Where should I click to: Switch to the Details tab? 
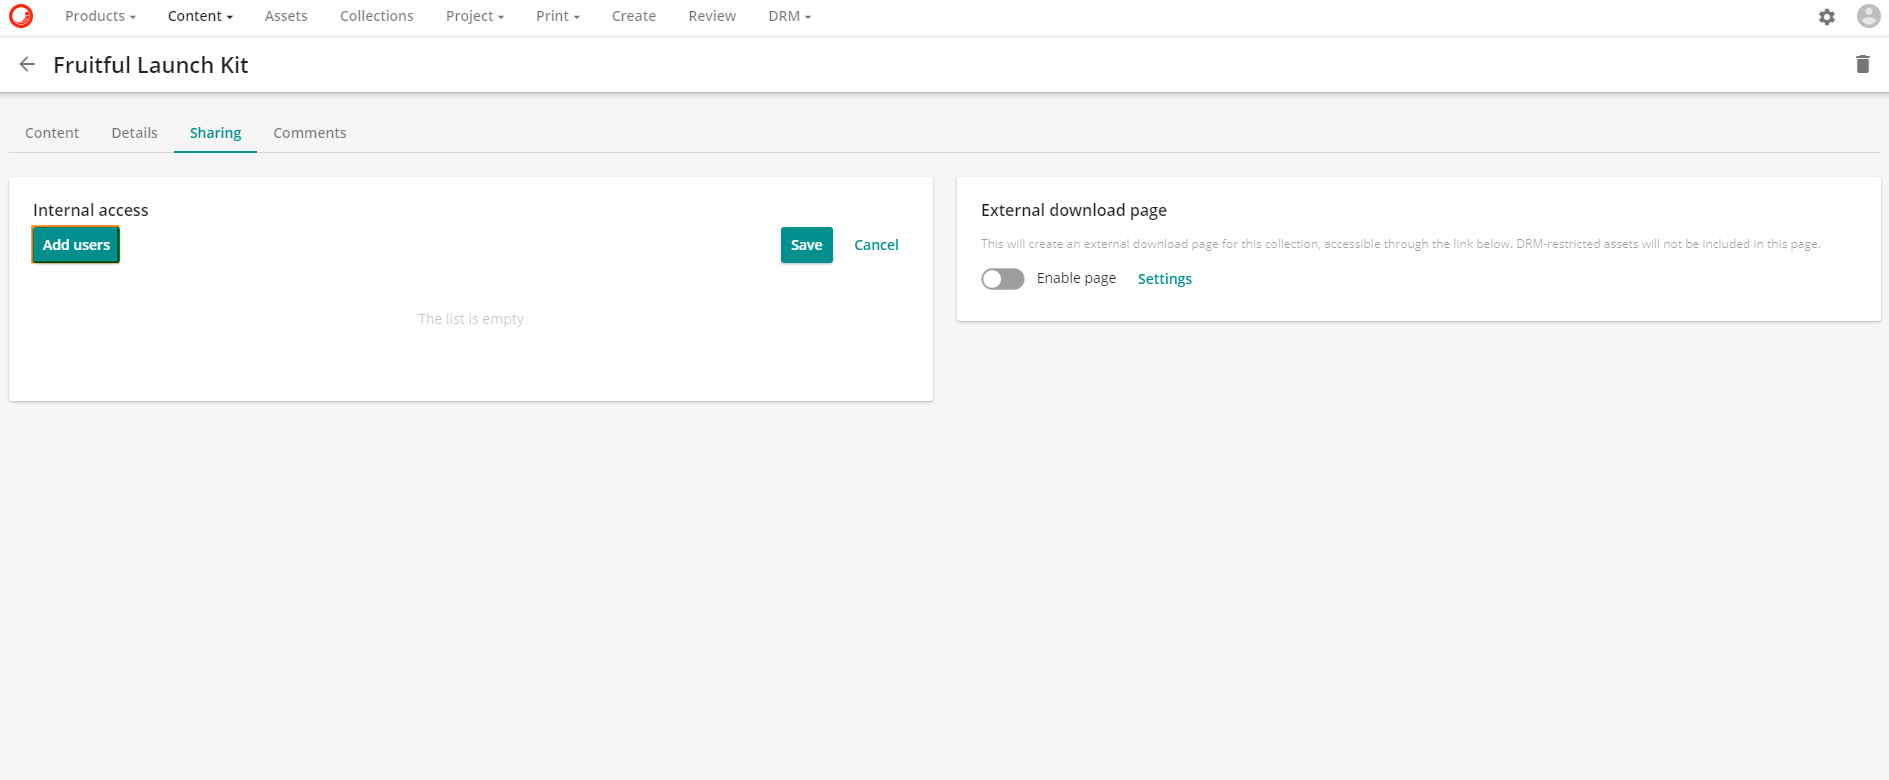pos(134,133)
